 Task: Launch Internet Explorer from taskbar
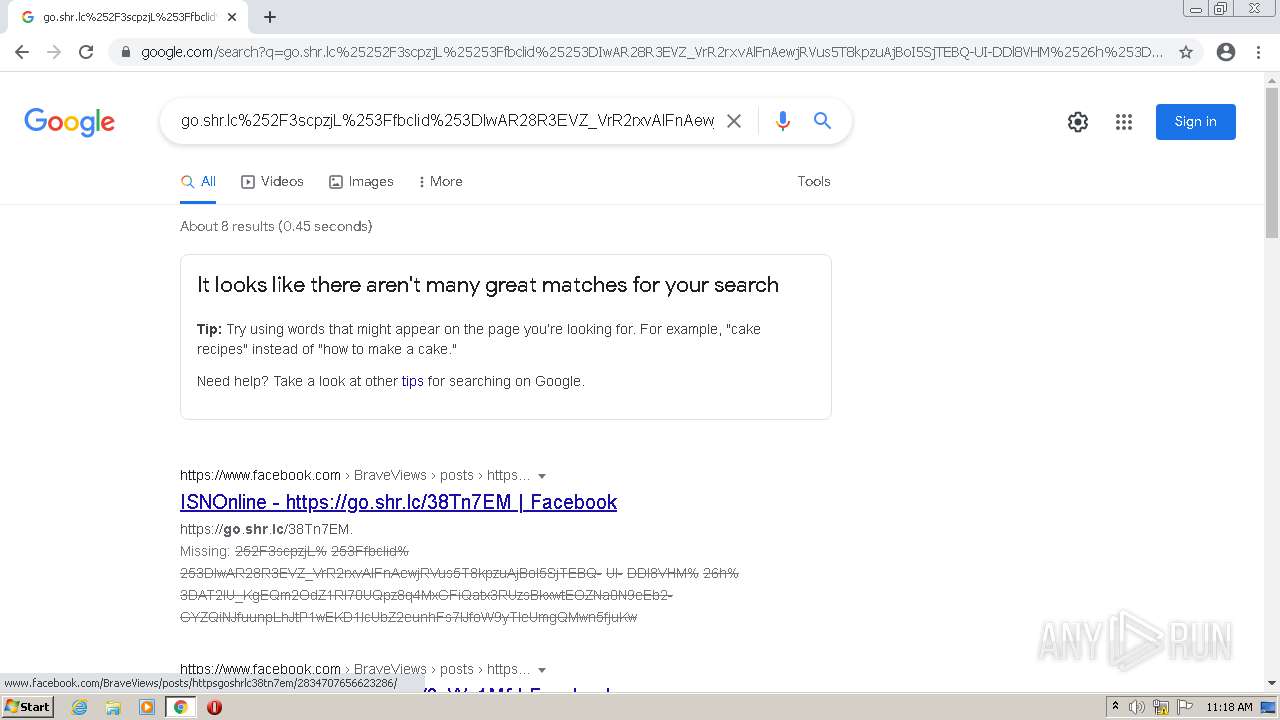pos(80,707)
